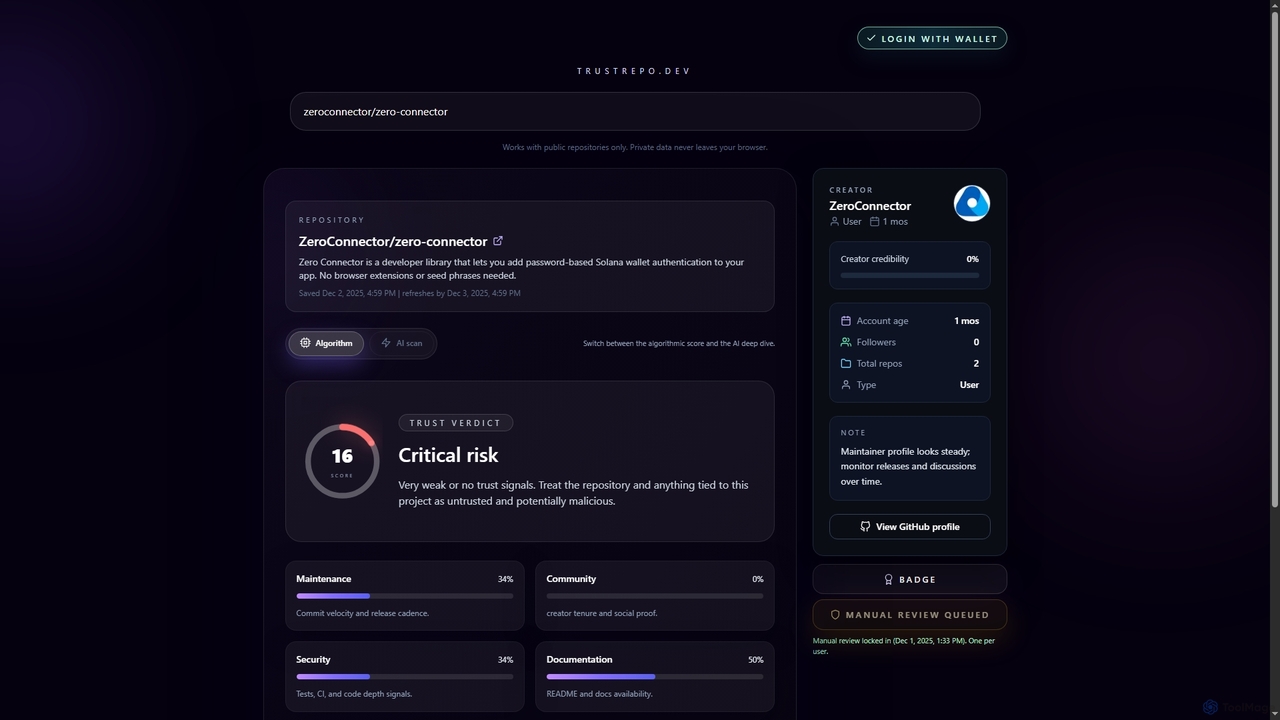Click the Account age calendar icon

(846, 321)
